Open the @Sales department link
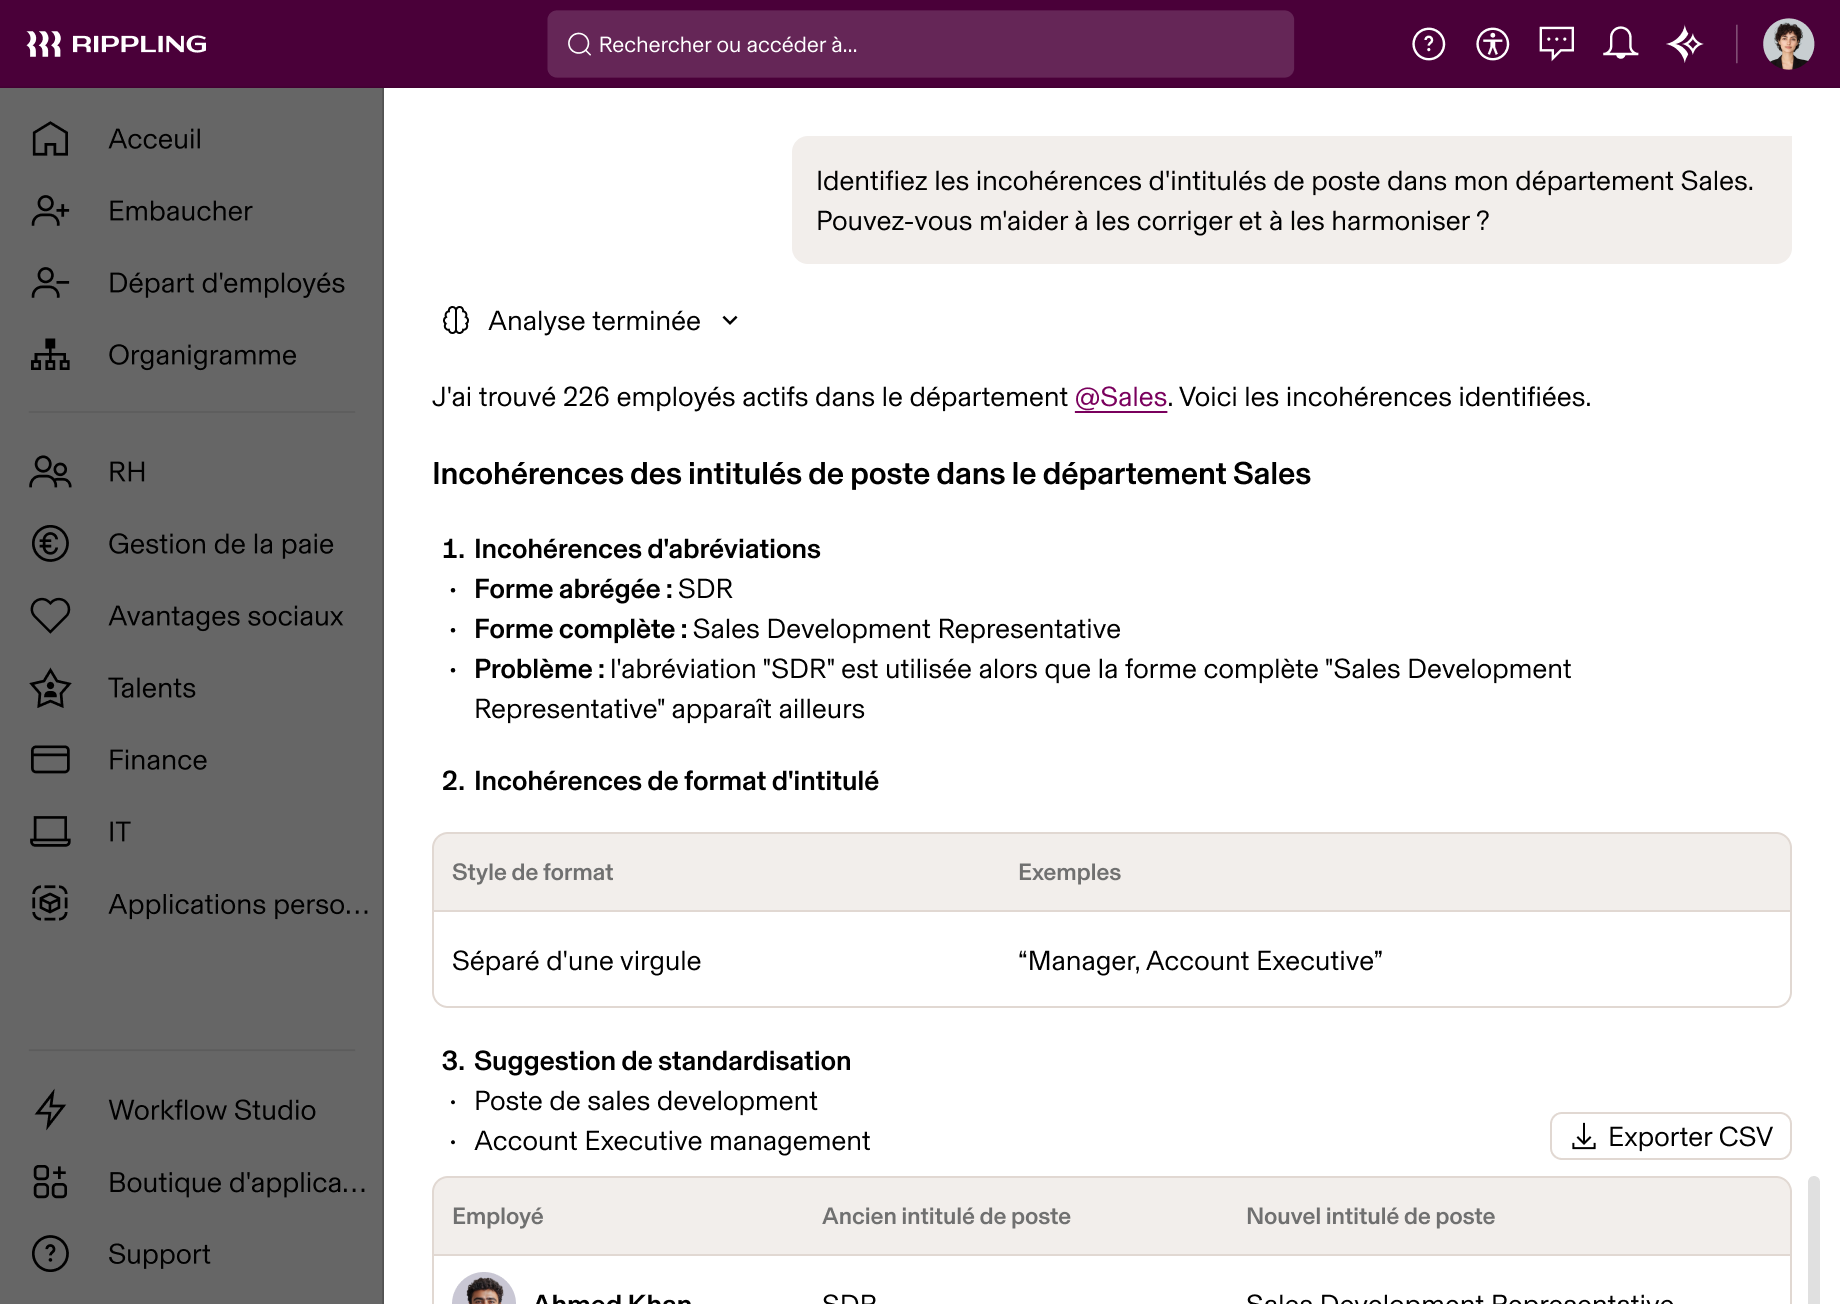 [1119, 396]
